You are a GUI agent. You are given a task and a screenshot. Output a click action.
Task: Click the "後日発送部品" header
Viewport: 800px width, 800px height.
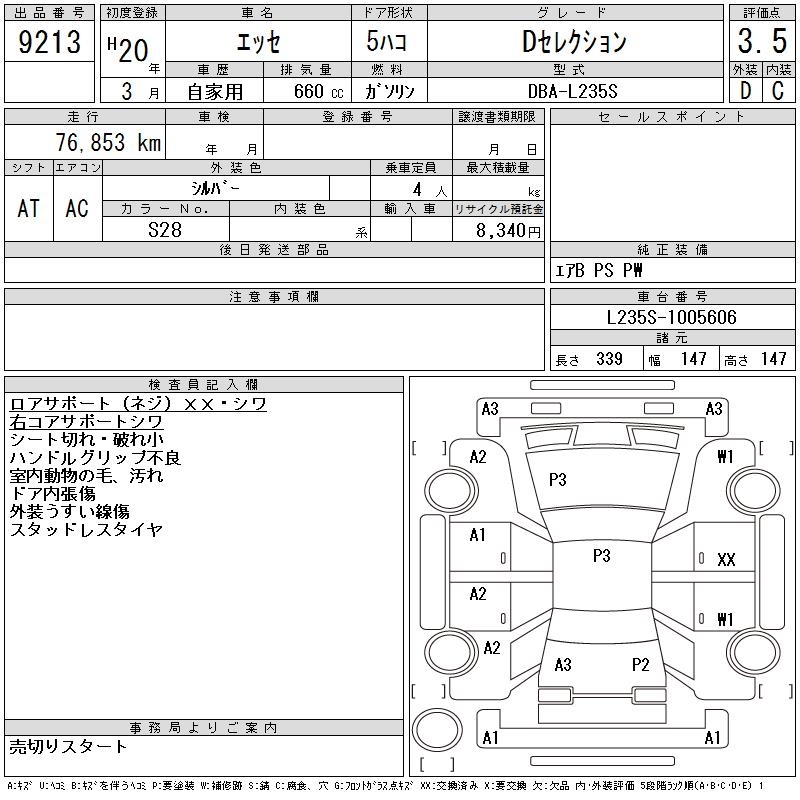[x=274, y=249]
